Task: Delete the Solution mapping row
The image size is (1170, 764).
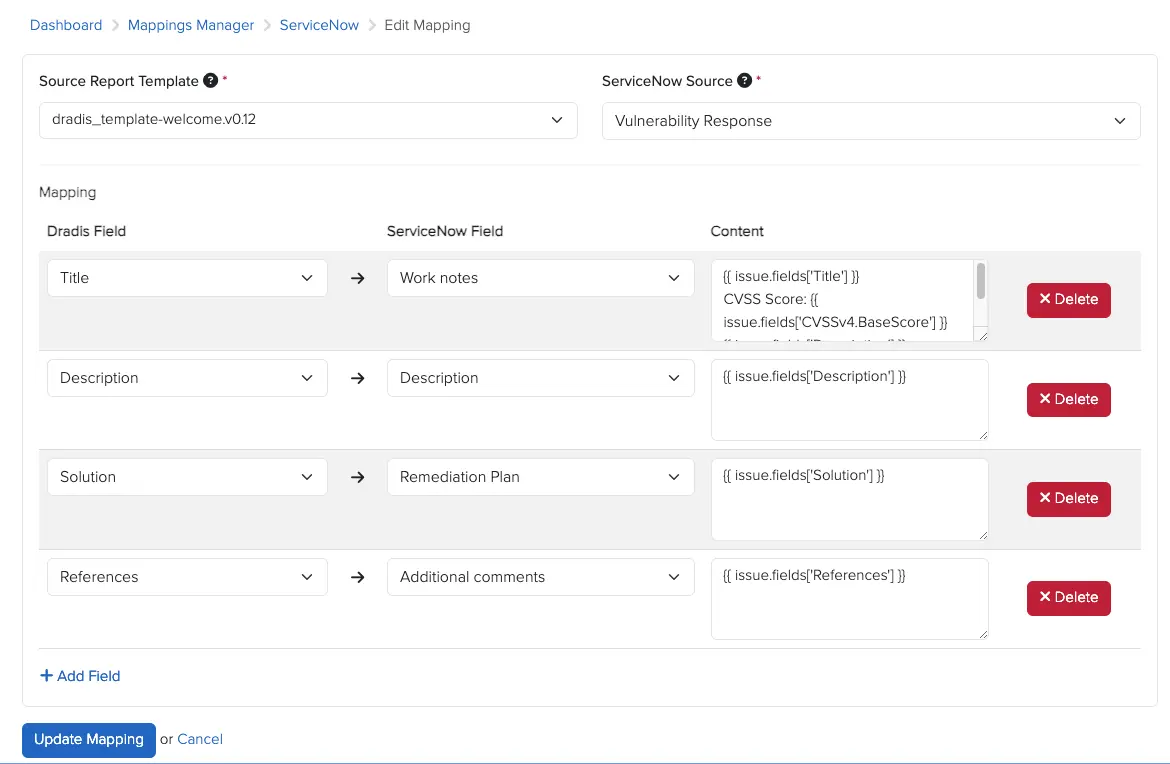Action: coord(1069,499)
